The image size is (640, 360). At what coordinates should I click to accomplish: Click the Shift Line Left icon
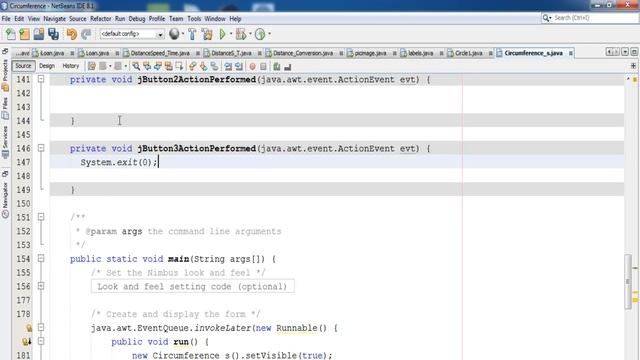(228, 66)
